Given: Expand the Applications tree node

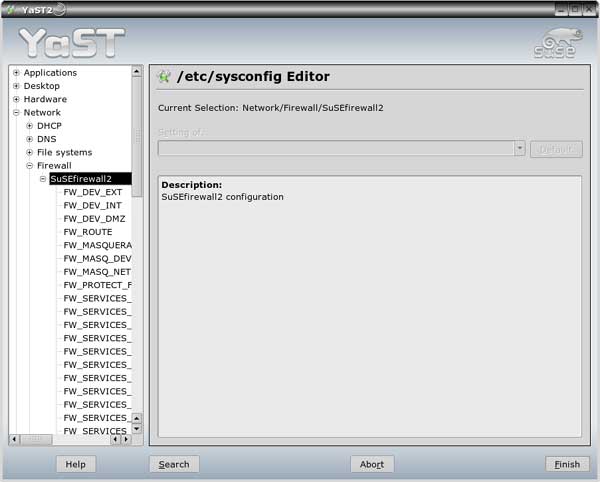Looking at the screenshot, I should pyautogui.click(x=16, y=73).
